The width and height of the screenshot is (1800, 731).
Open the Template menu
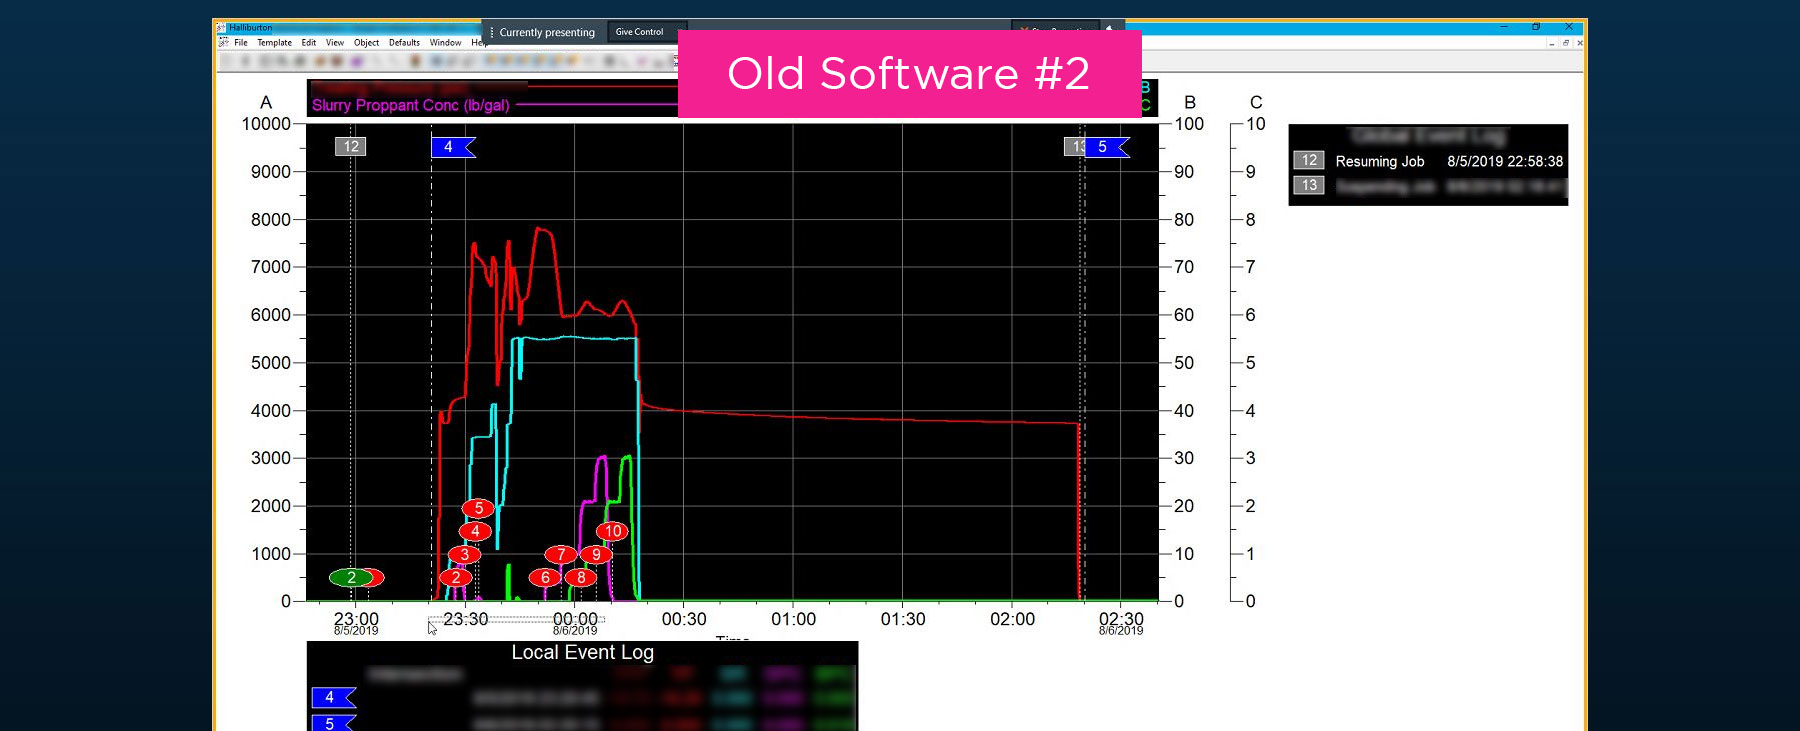point(274,43)
